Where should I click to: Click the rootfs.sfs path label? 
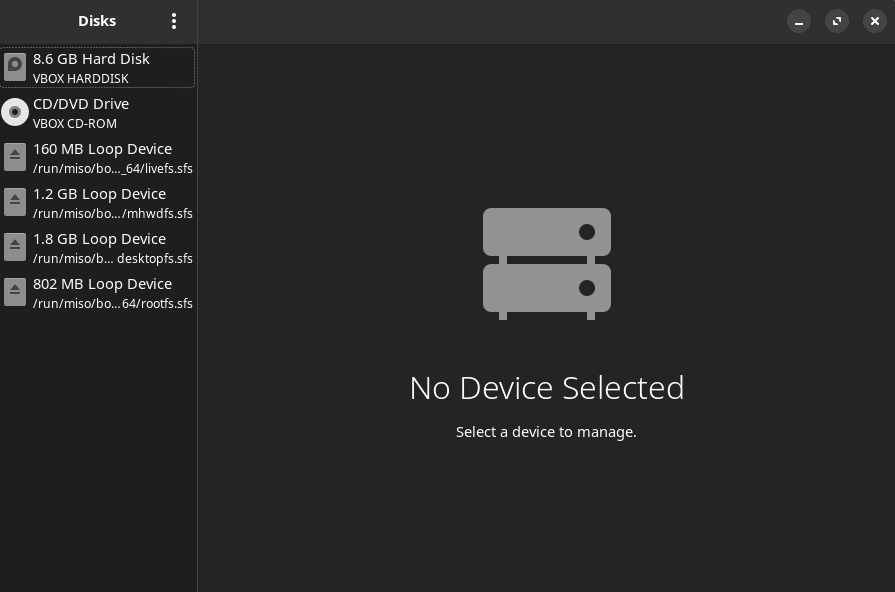point(113,303)
